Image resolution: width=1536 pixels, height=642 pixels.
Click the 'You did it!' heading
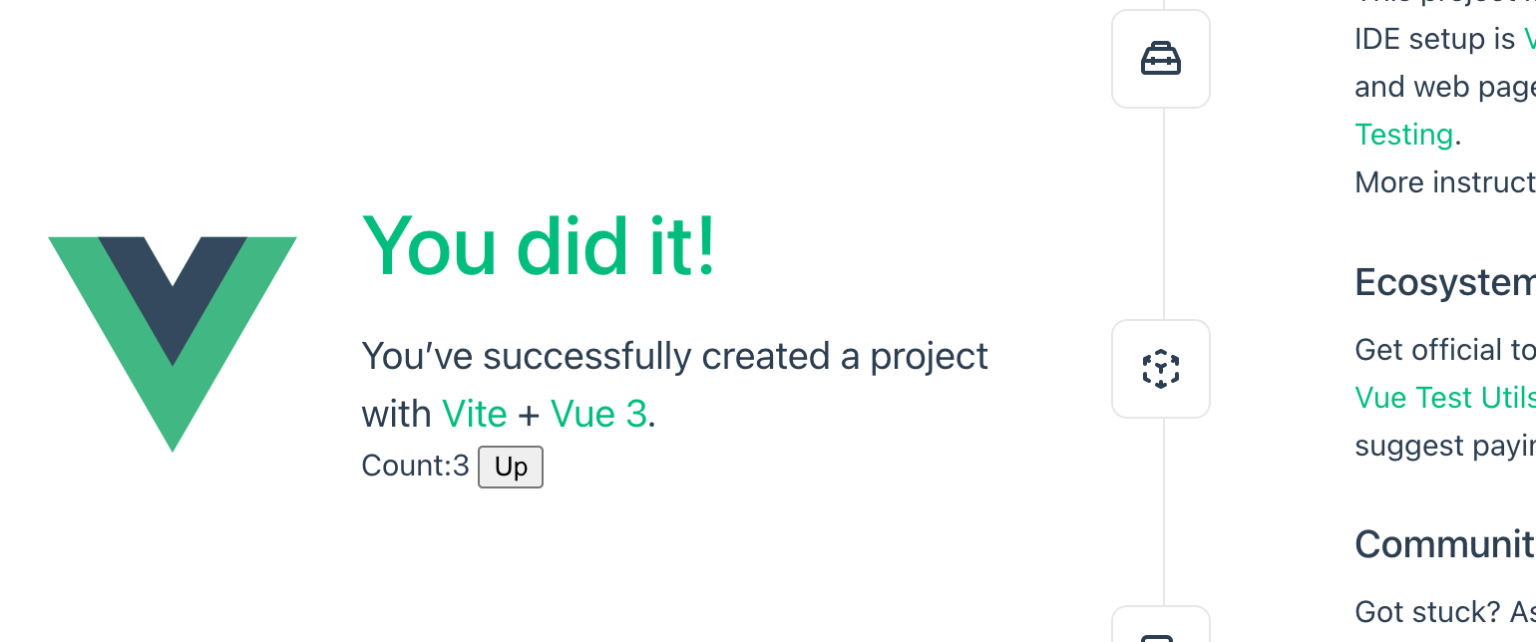click(x=538, y=245)
